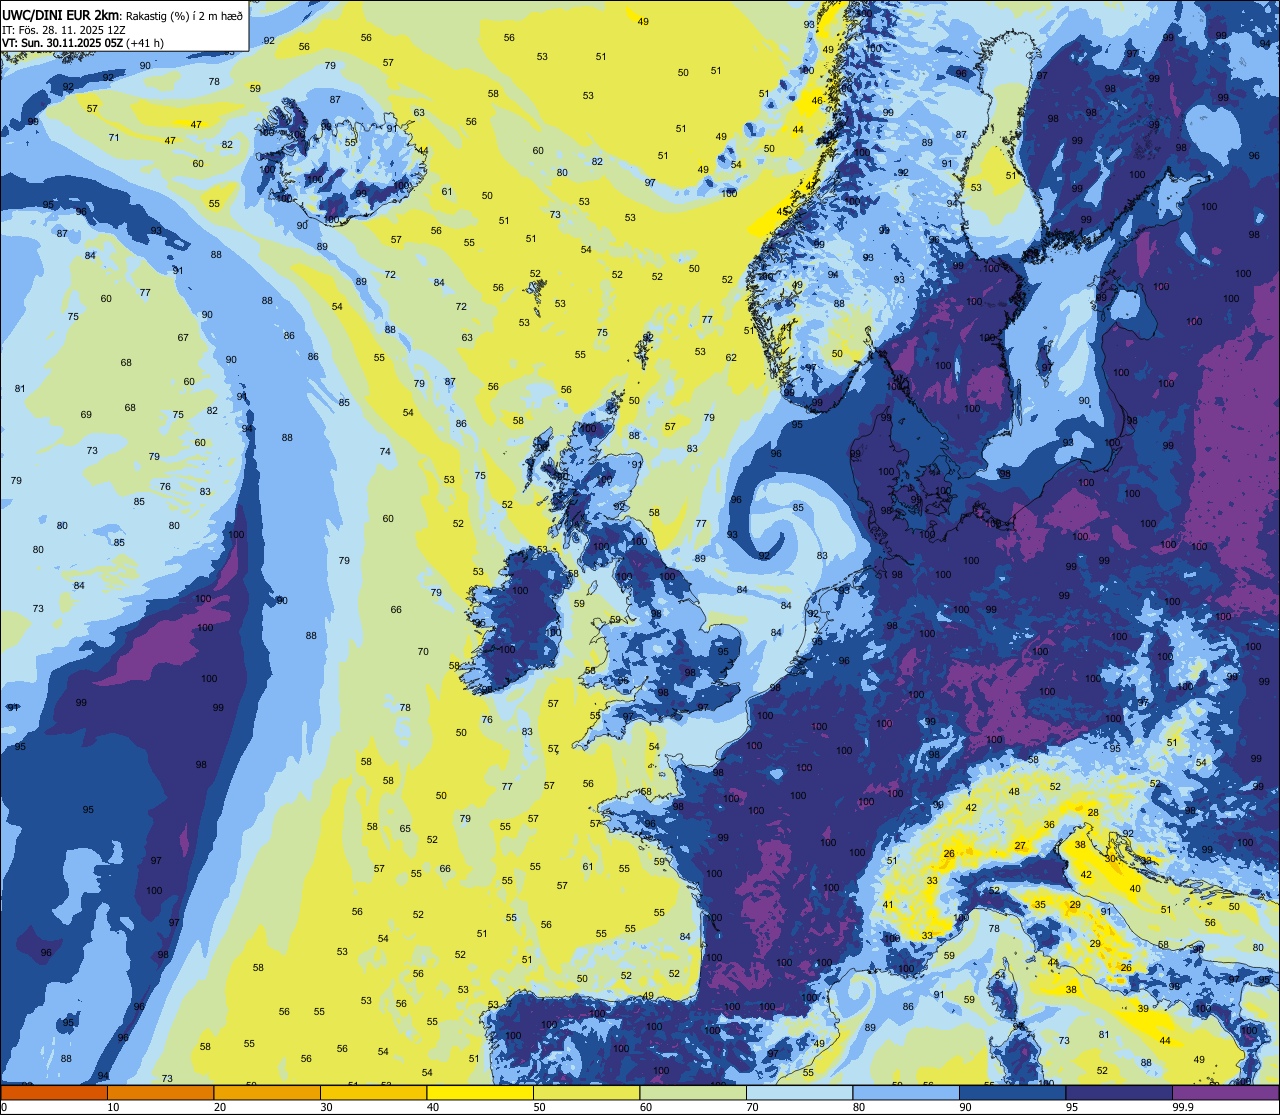1280x1115 pixels.
Task: Click the legend scale label '10'
Action: [x=114, y=1107]
